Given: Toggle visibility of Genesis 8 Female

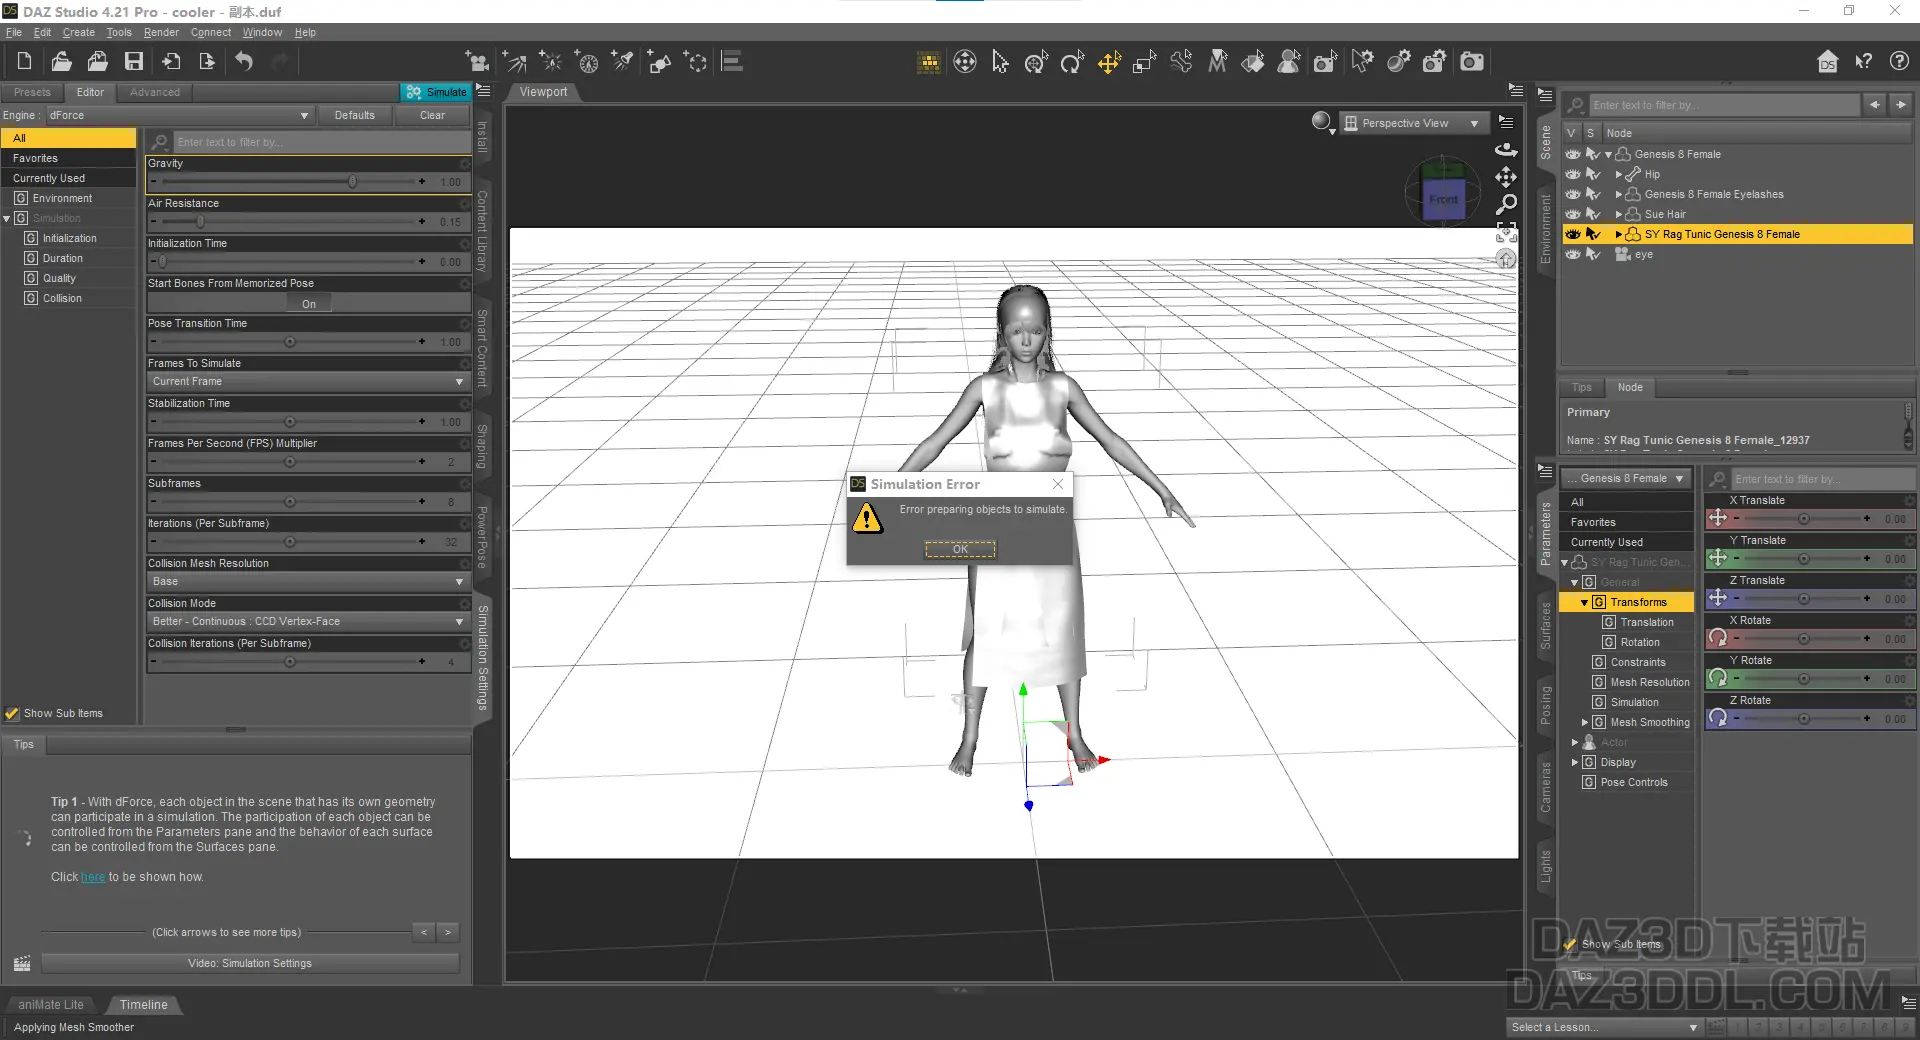Looking at the screenshot, I should (x=1573, y=154).
